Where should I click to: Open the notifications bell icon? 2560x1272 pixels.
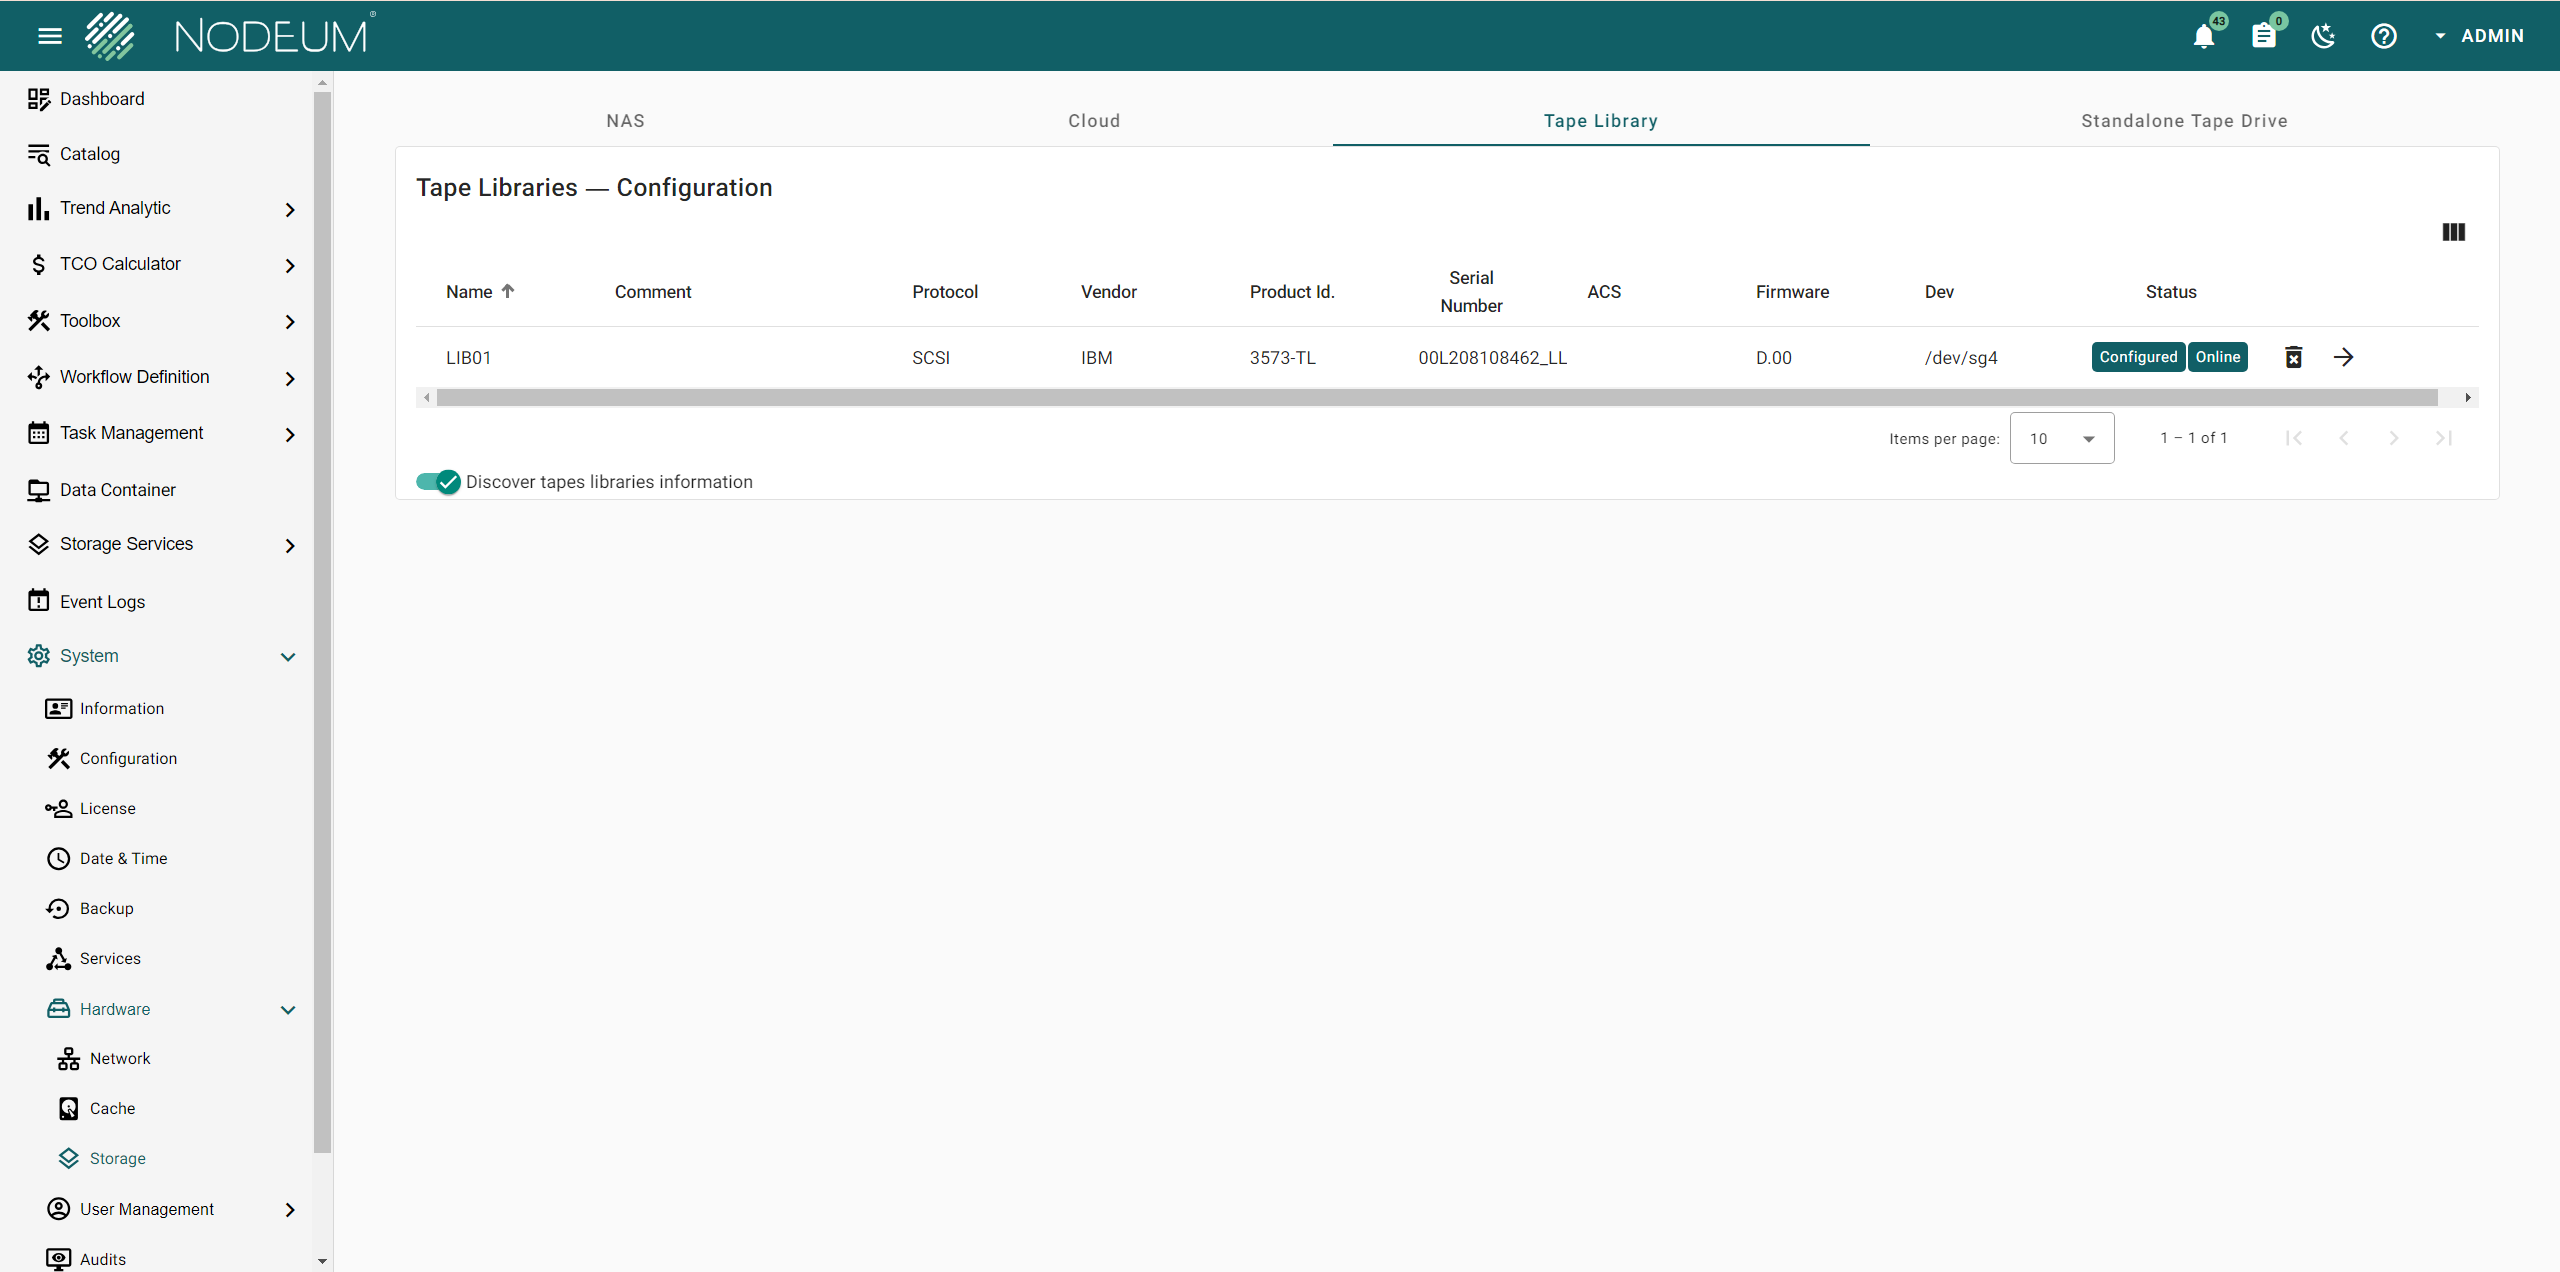(x=2203, y=37)
